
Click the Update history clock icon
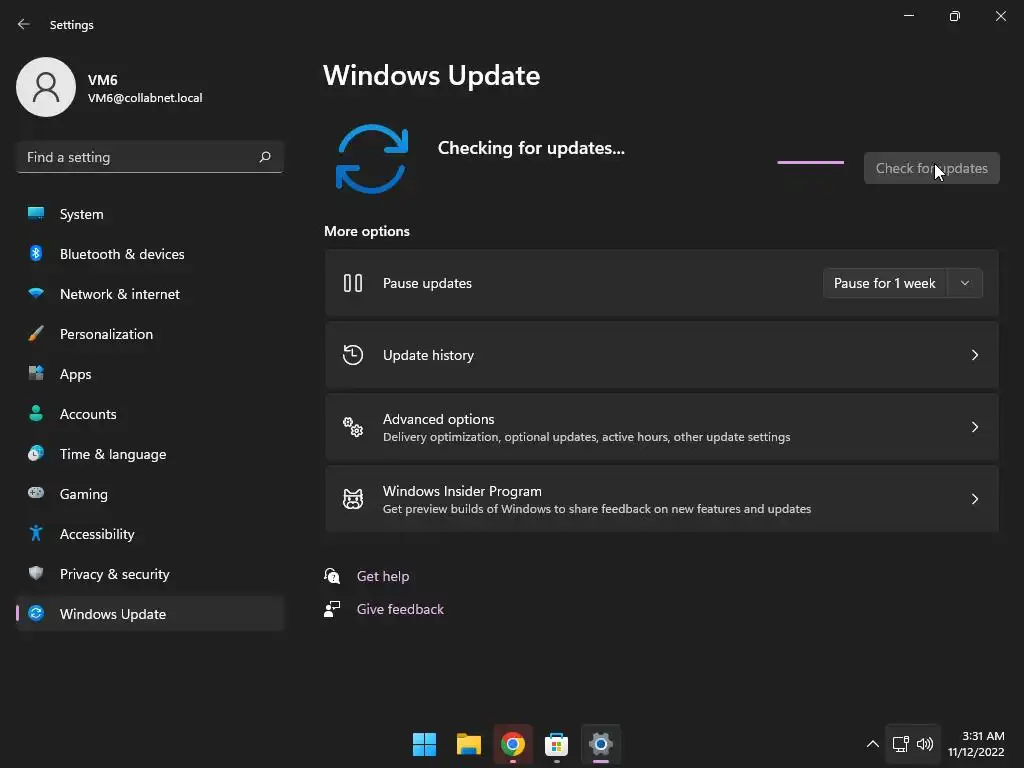(353, 355)
